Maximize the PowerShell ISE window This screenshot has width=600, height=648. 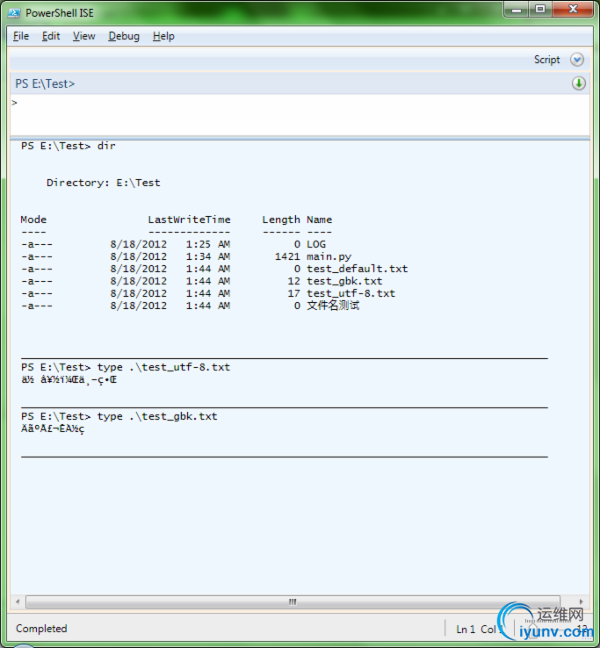coord(540,9)
